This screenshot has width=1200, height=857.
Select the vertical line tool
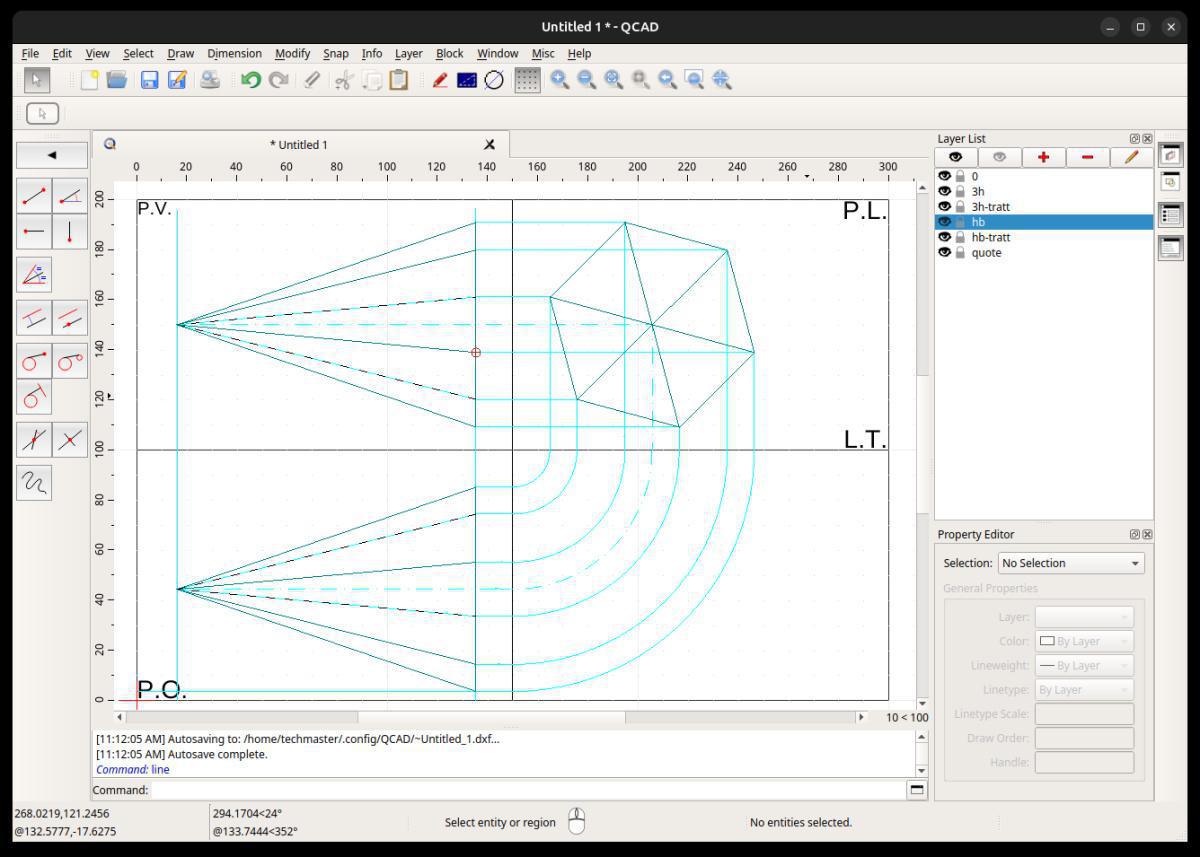pos(69,232)
